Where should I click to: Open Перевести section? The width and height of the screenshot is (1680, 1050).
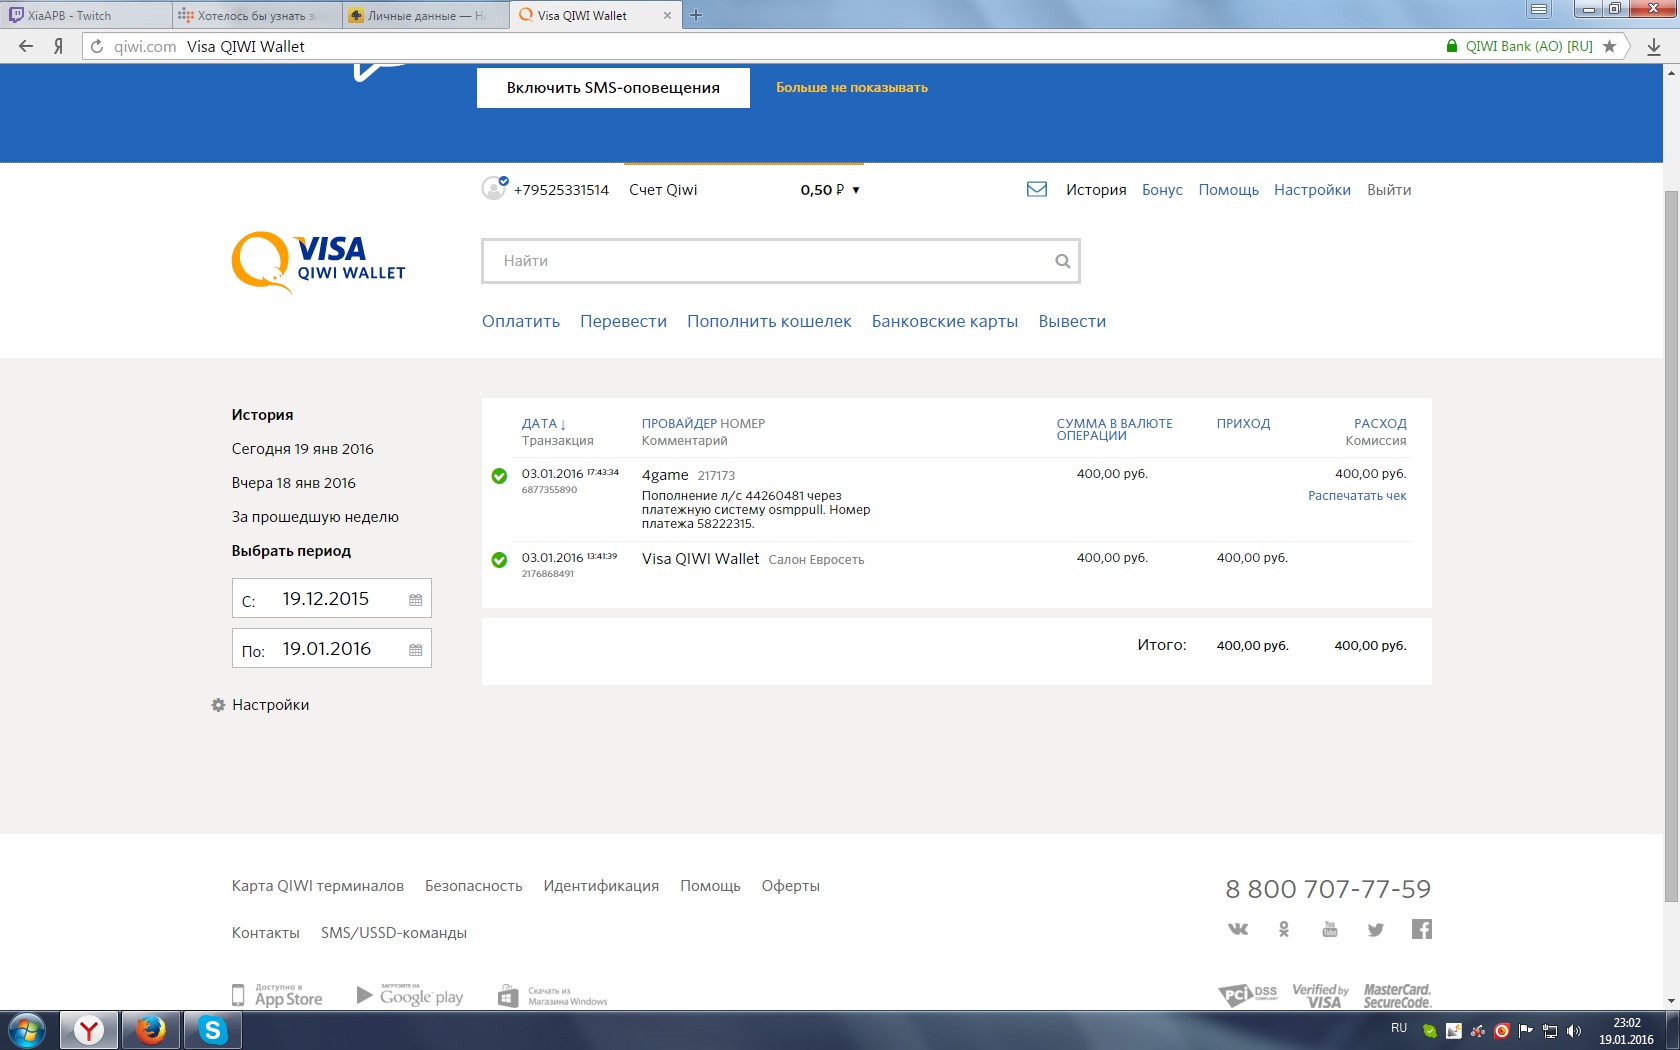(623, 321)
